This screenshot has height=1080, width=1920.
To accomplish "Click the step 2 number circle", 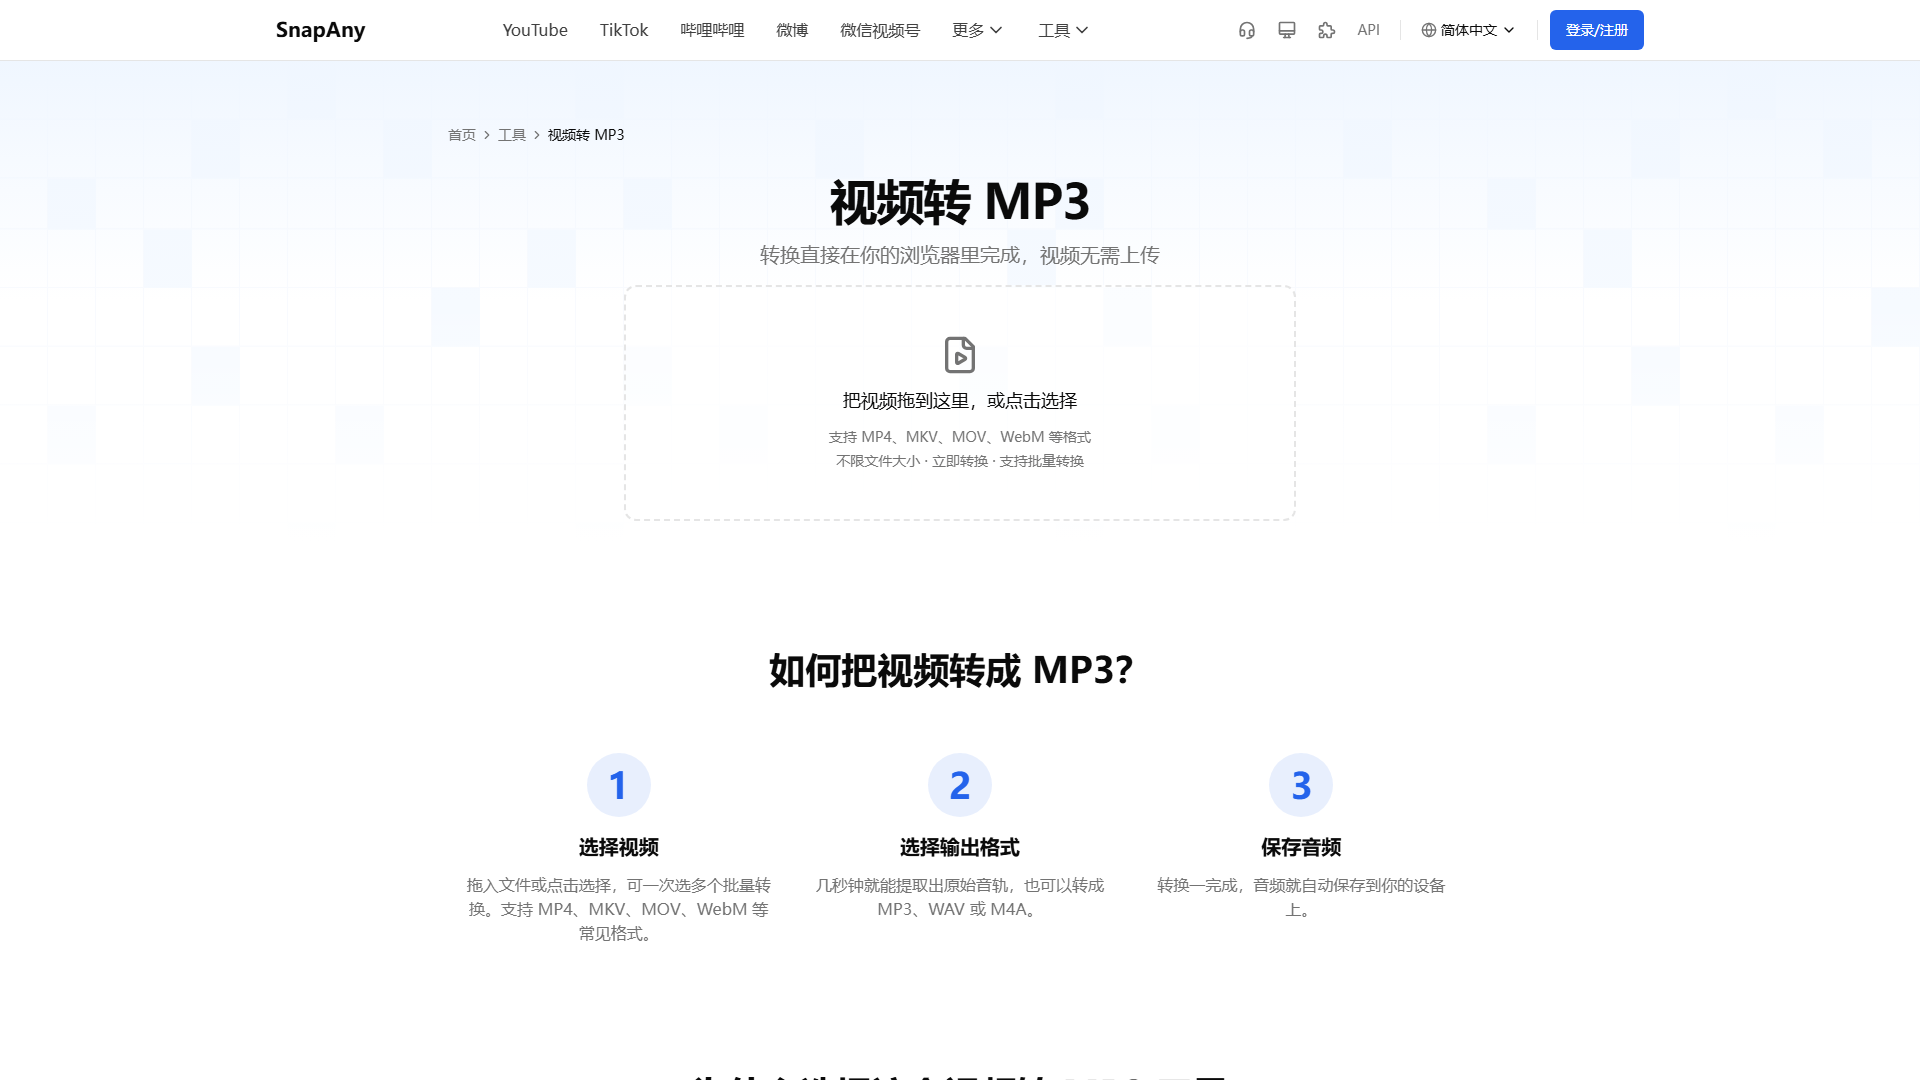I will tap(960, 785).
